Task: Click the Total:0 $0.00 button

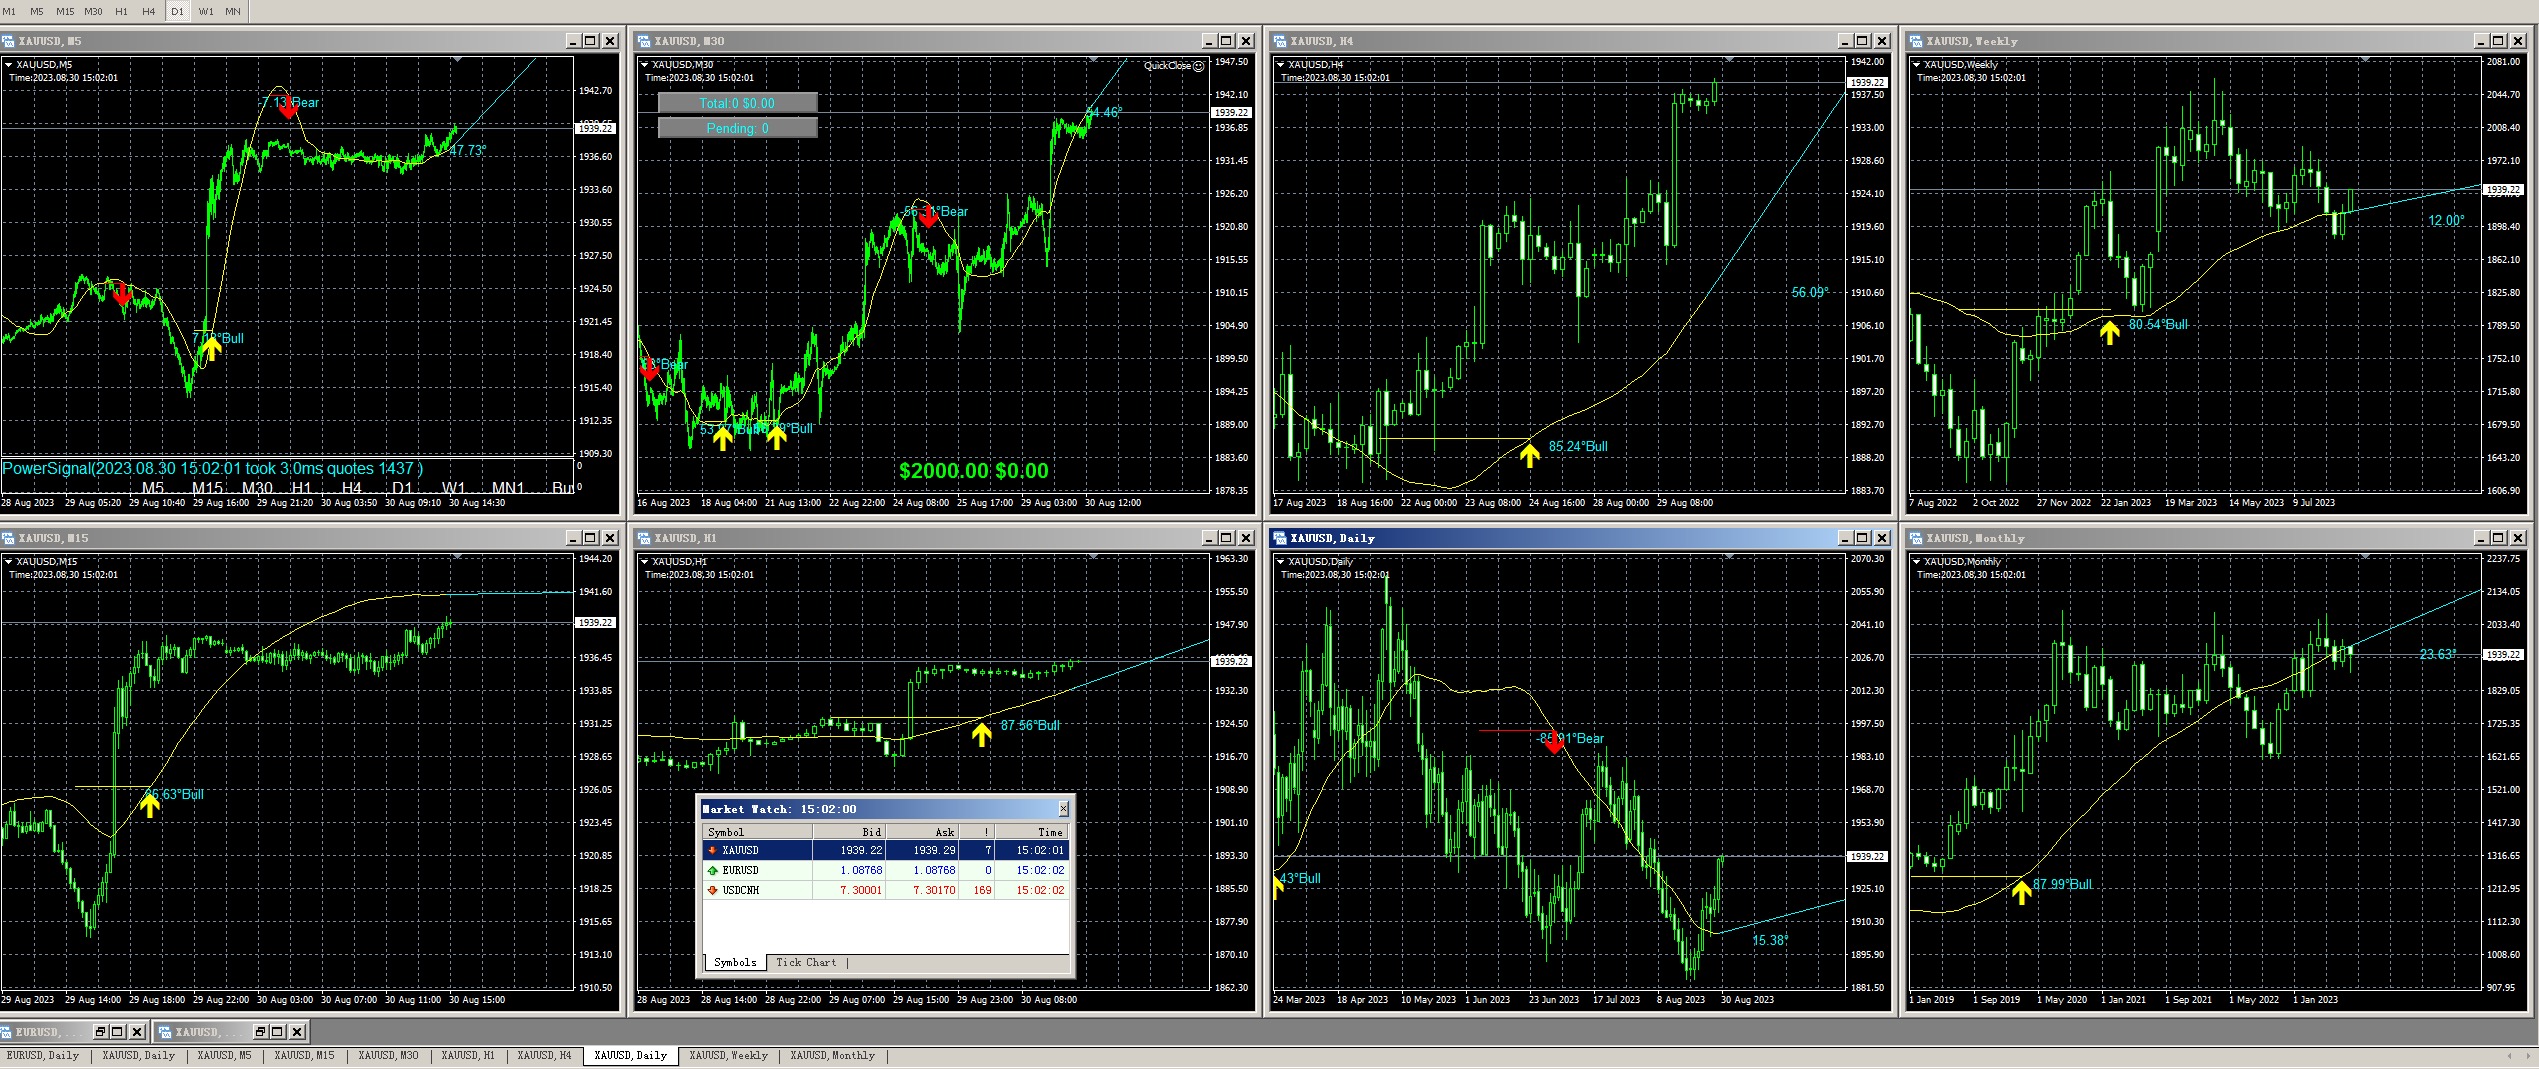Action: [737, 103]
